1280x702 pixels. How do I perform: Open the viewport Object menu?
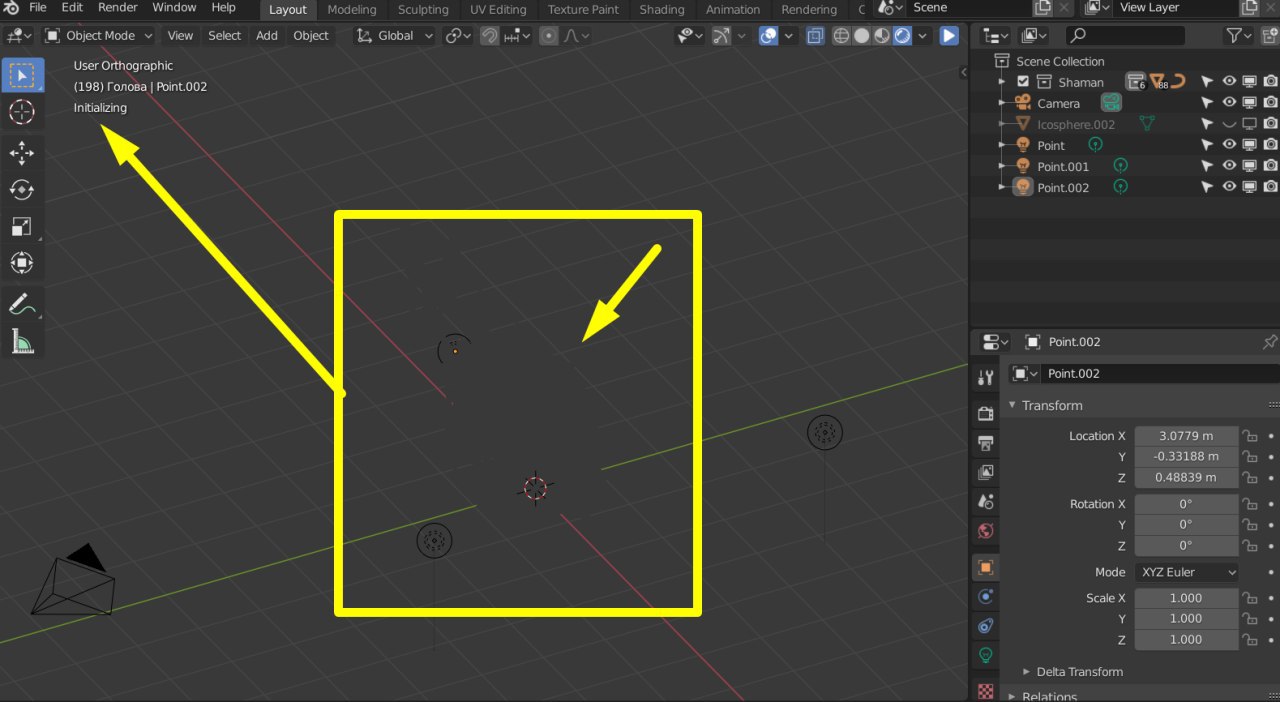coord(311,36)
